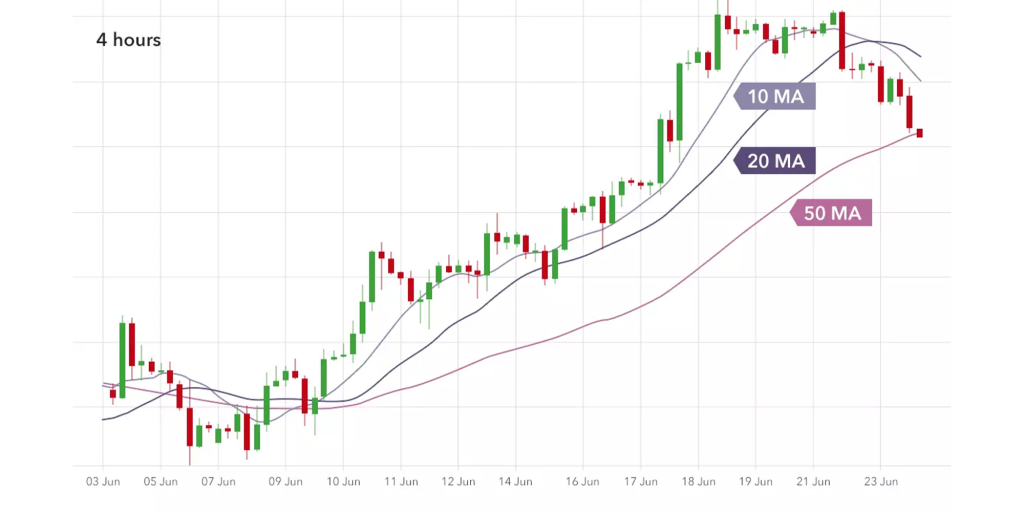Select the 21 Jun date label

point(814,481)
